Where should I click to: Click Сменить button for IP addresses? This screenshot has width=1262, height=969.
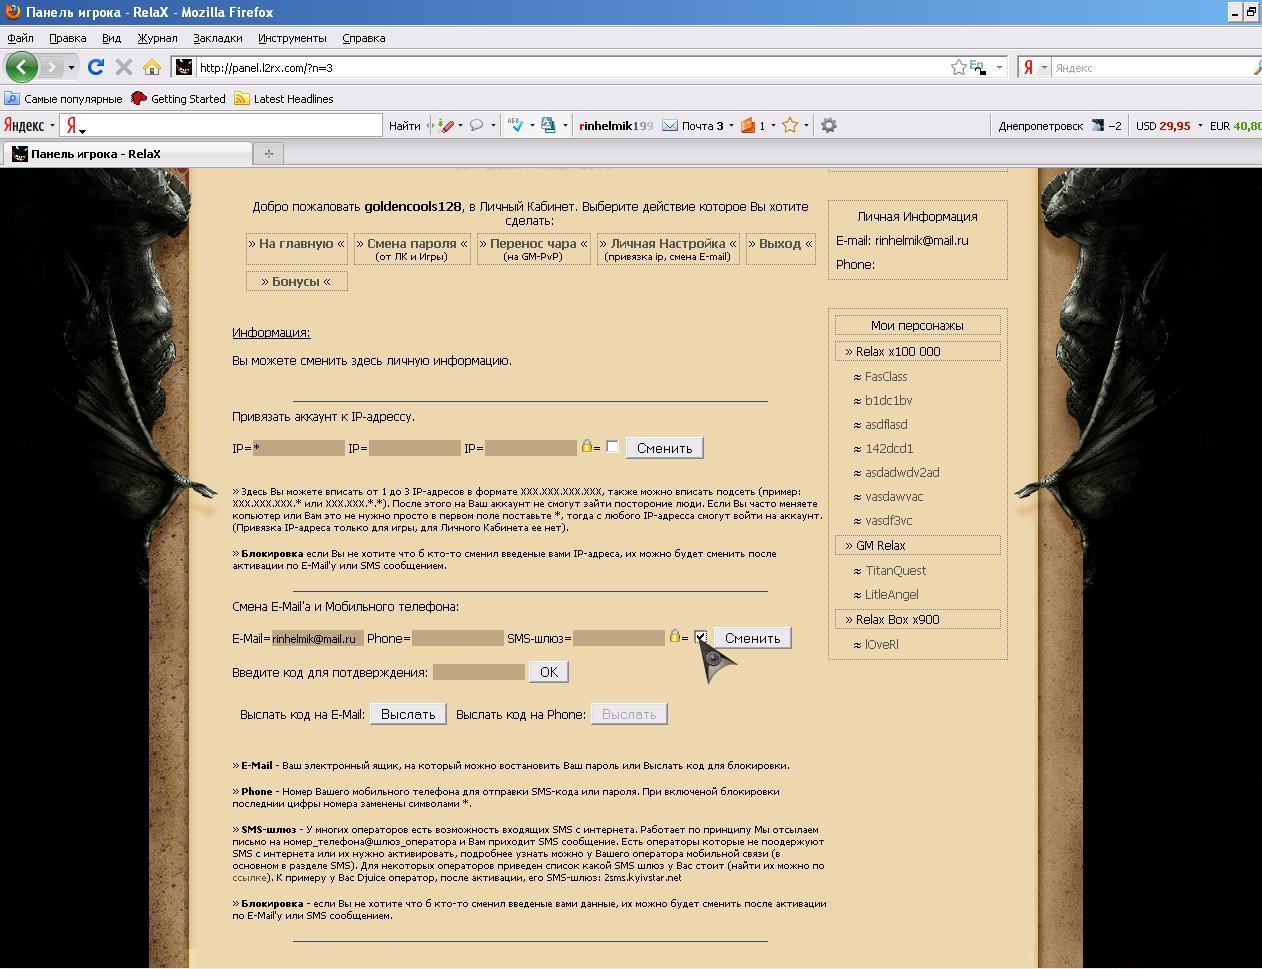tap(664, 447)
